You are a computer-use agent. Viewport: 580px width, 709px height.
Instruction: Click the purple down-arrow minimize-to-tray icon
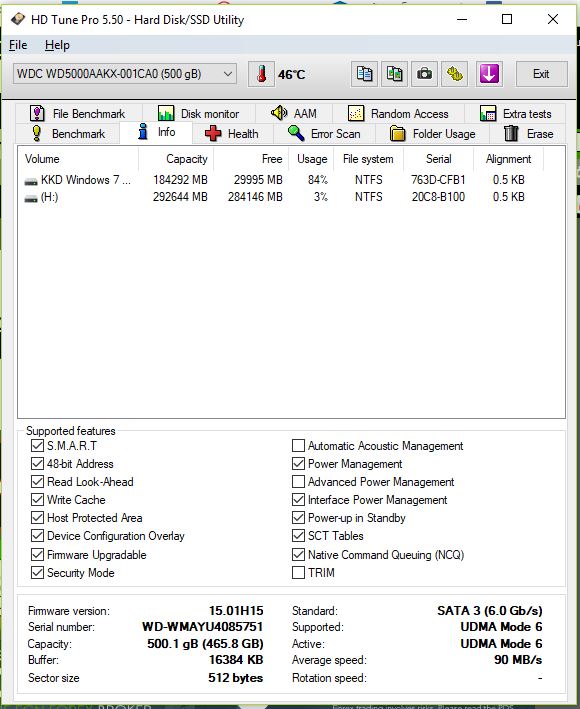[489, 74]
